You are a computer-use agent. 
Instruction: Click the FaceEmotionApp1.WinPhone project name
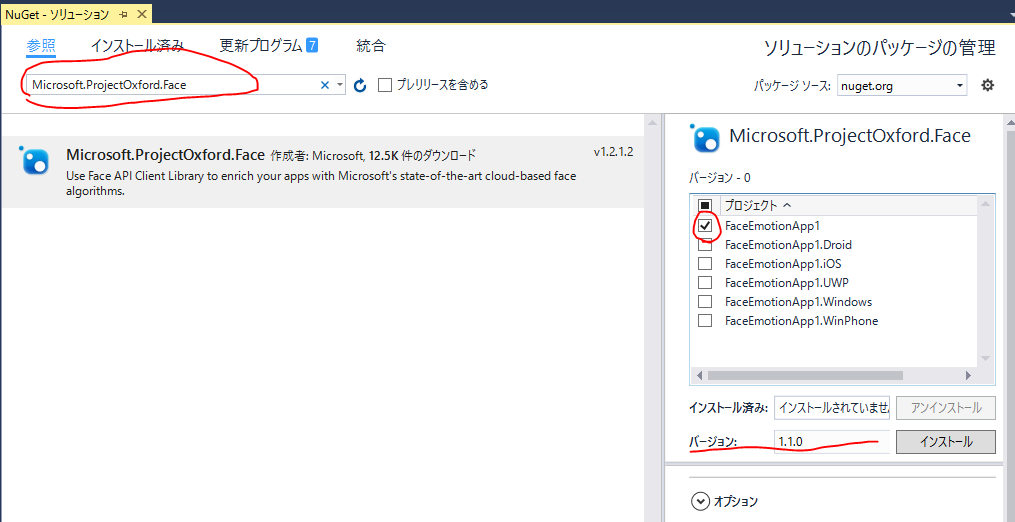[801, 321]
